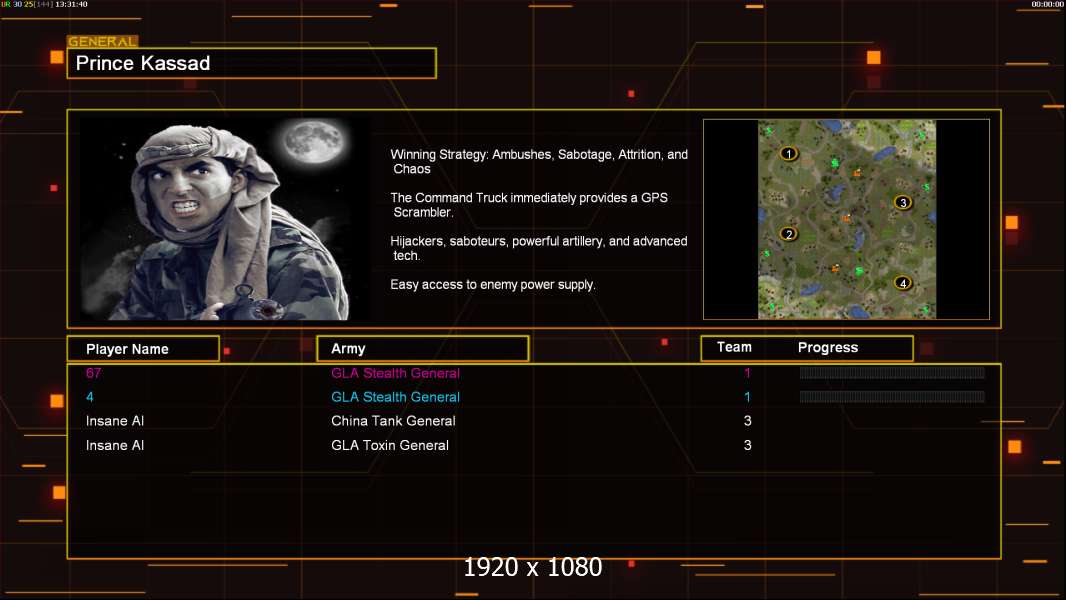The width and height of the screenshot is (1066, 600).
Task: Click the Progress column header
Action: point(827,347)
